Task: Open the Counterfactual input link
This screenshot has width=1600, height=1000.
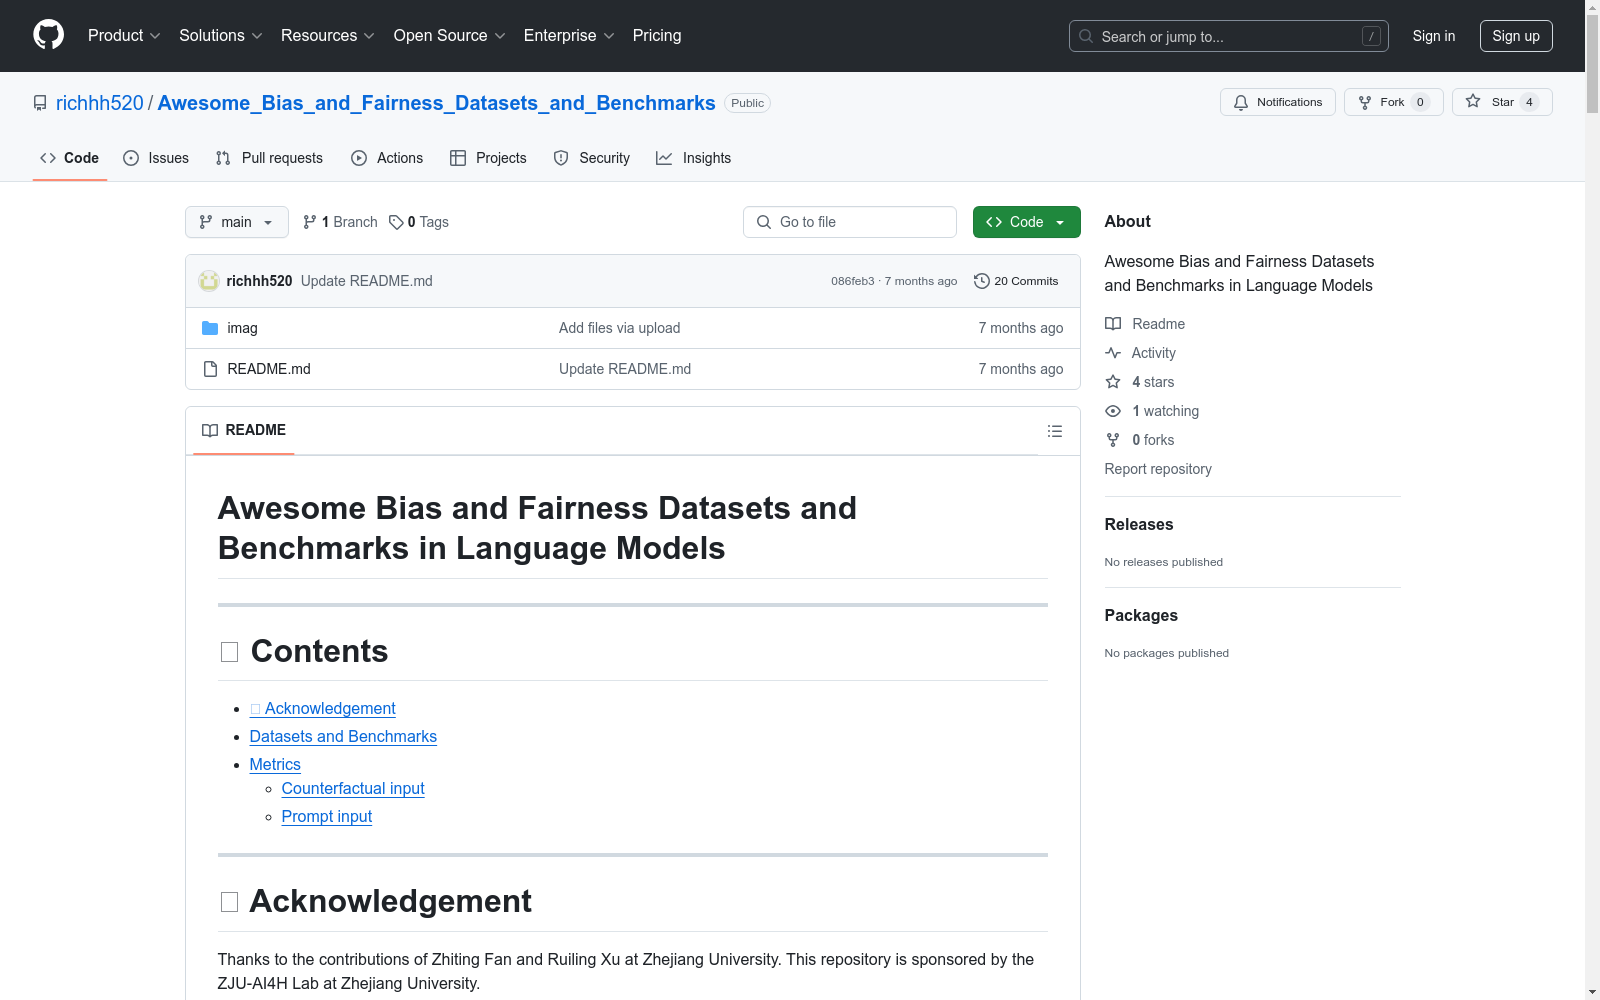Action: click(353, 788)
